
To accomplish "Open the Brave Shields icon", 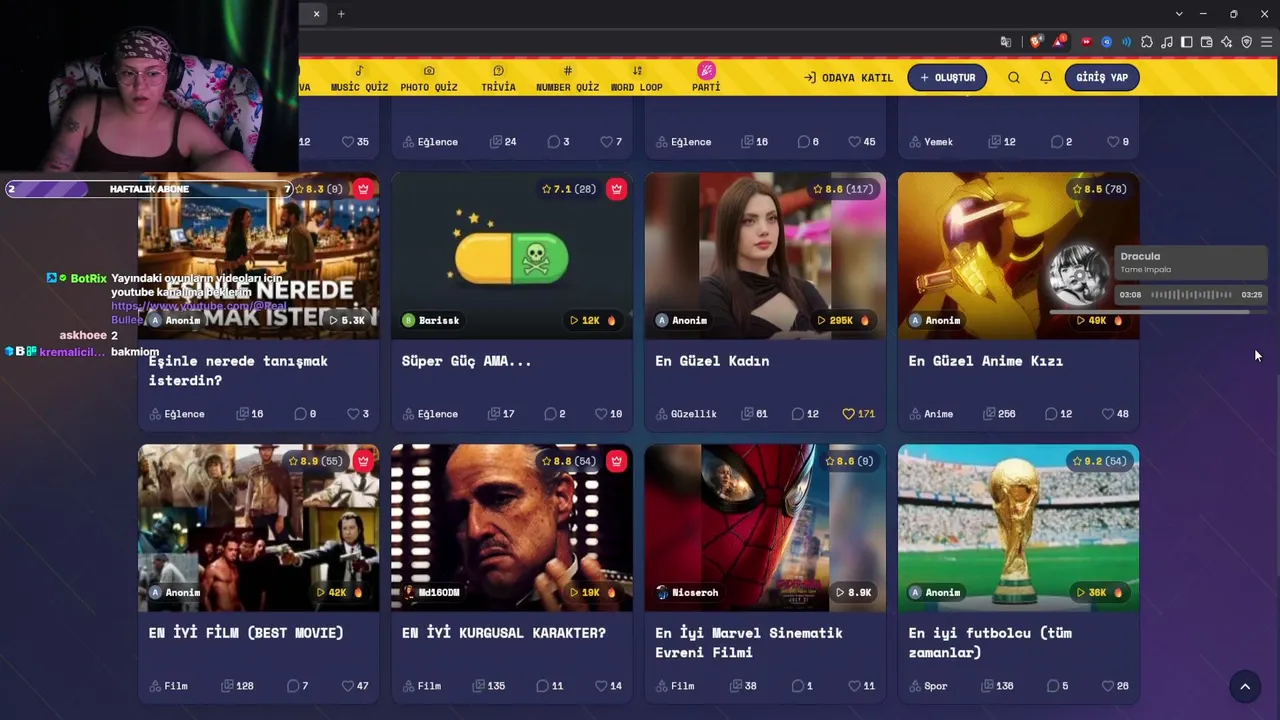I will coord(1036,42).
